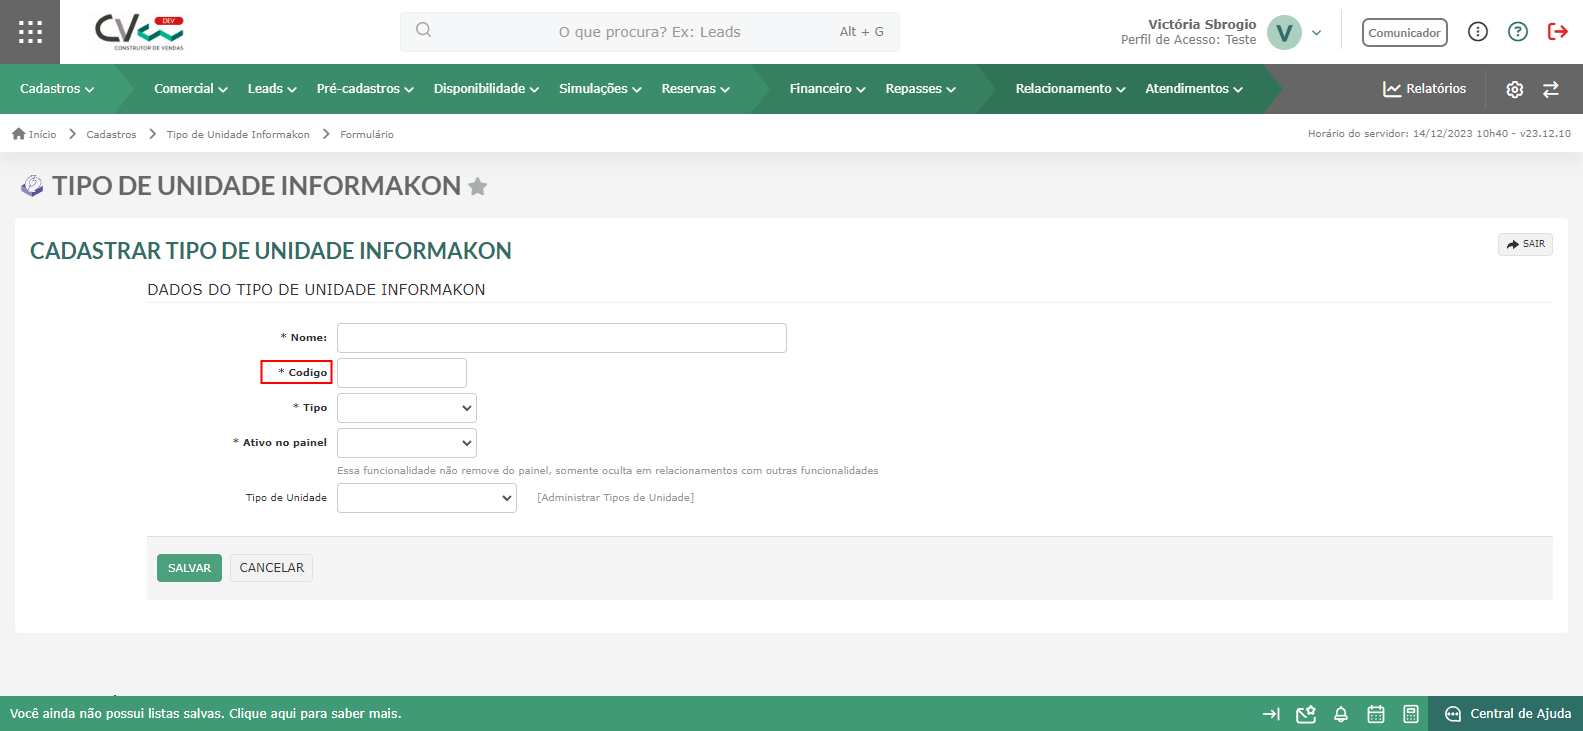Click the SALVAR button
The width and height of the screenshot is (1583, 731).
pyautogui.click(x=189, y=568)
